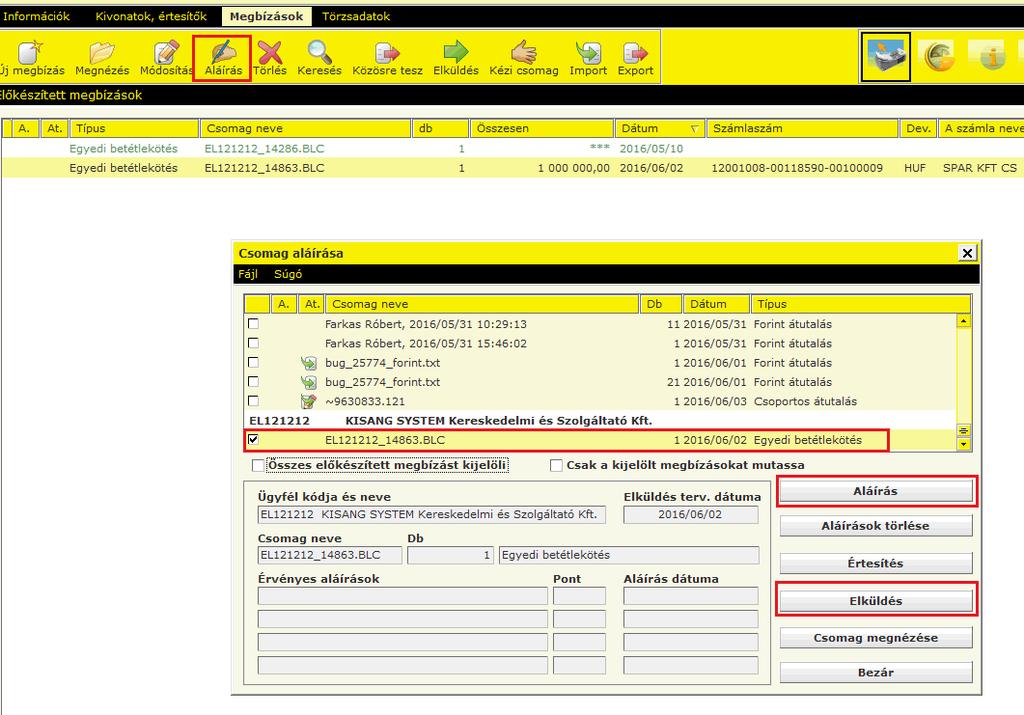Close the dialog with Bezár button

point(876,673)
